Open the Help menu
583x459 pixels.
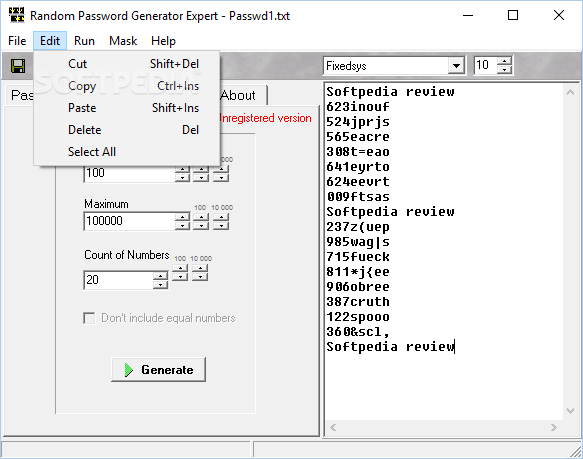pos(163,41)
